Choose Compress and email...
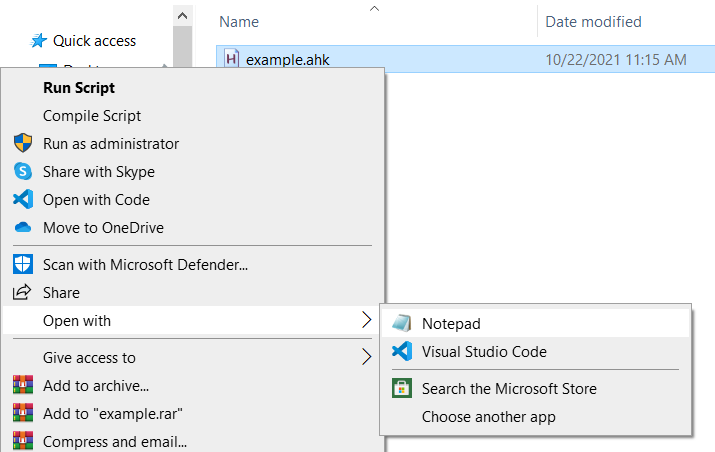Viewport: 715px width, 452px height. (115, 442)
